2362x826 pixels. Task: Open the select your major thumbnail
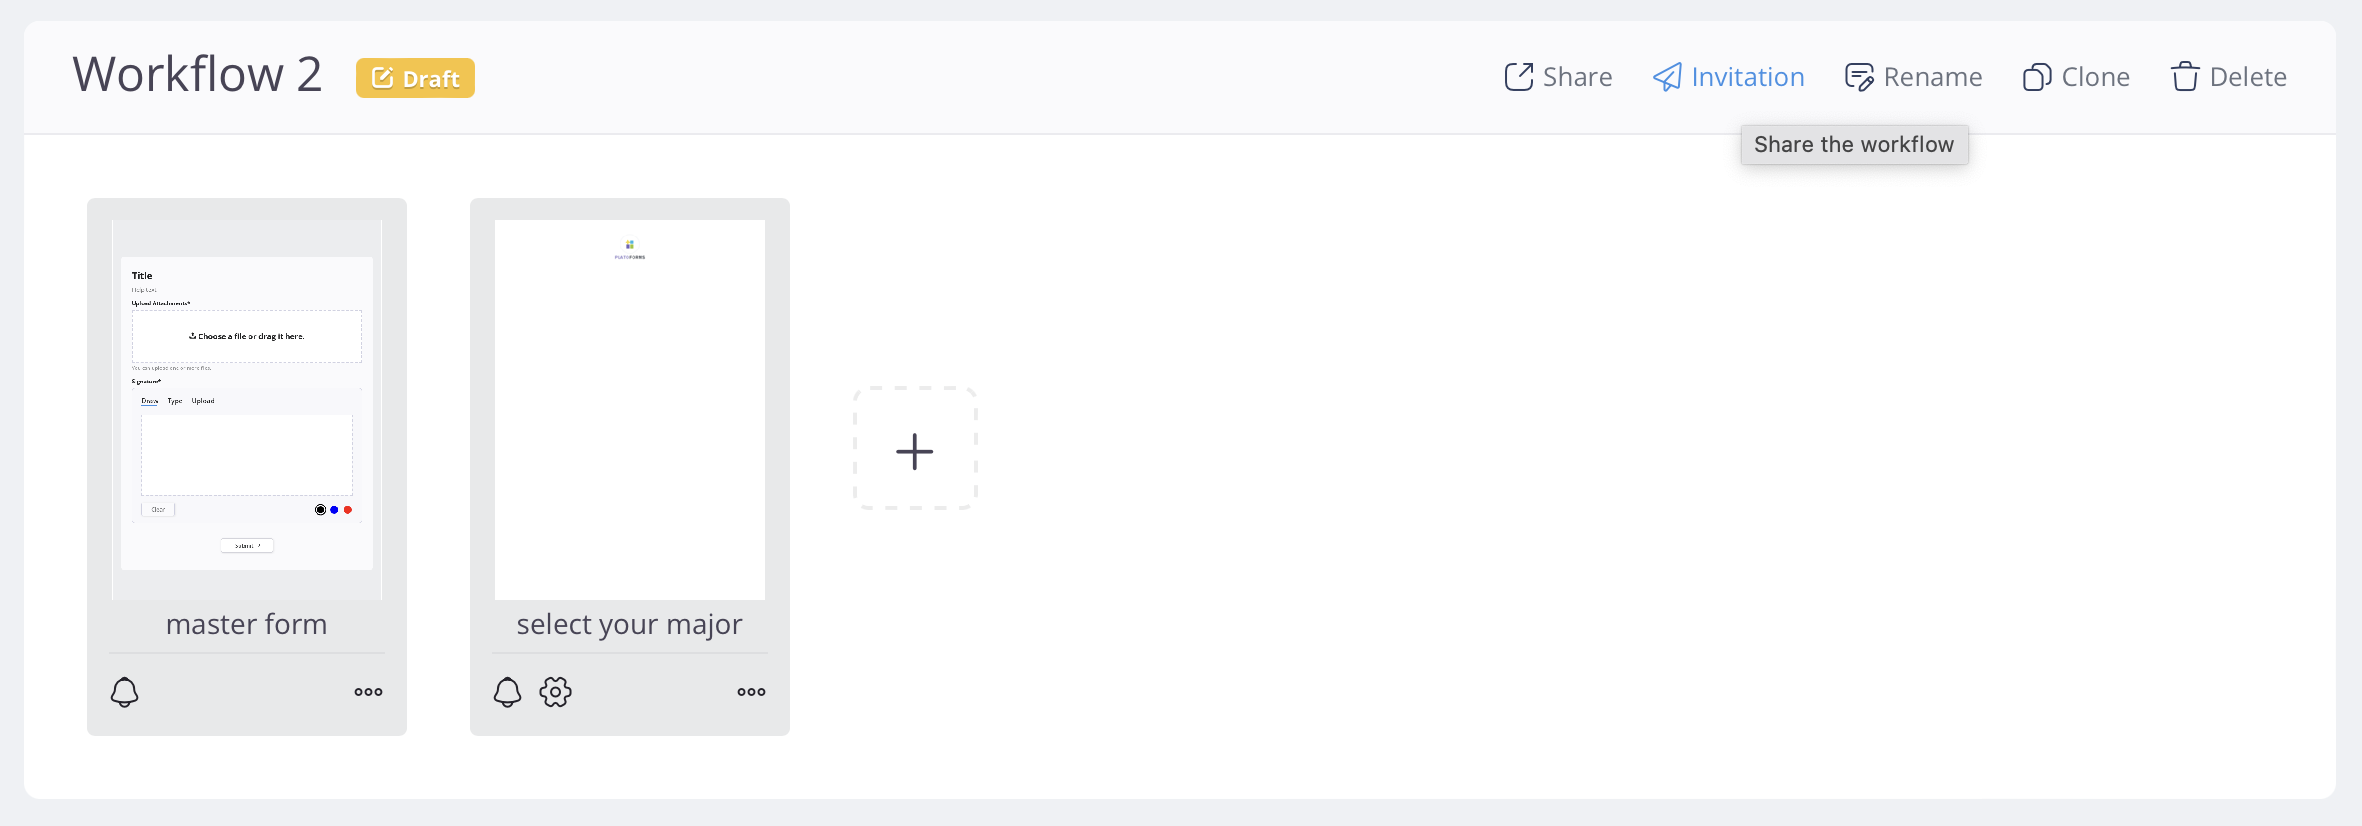630,410
